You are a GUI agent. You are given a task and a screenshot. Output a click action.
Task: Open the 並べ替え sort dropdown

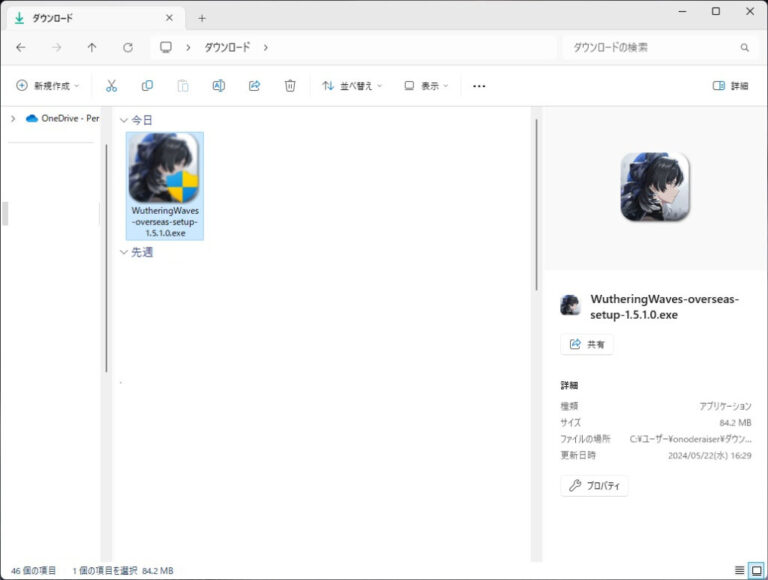coord(351,86)
